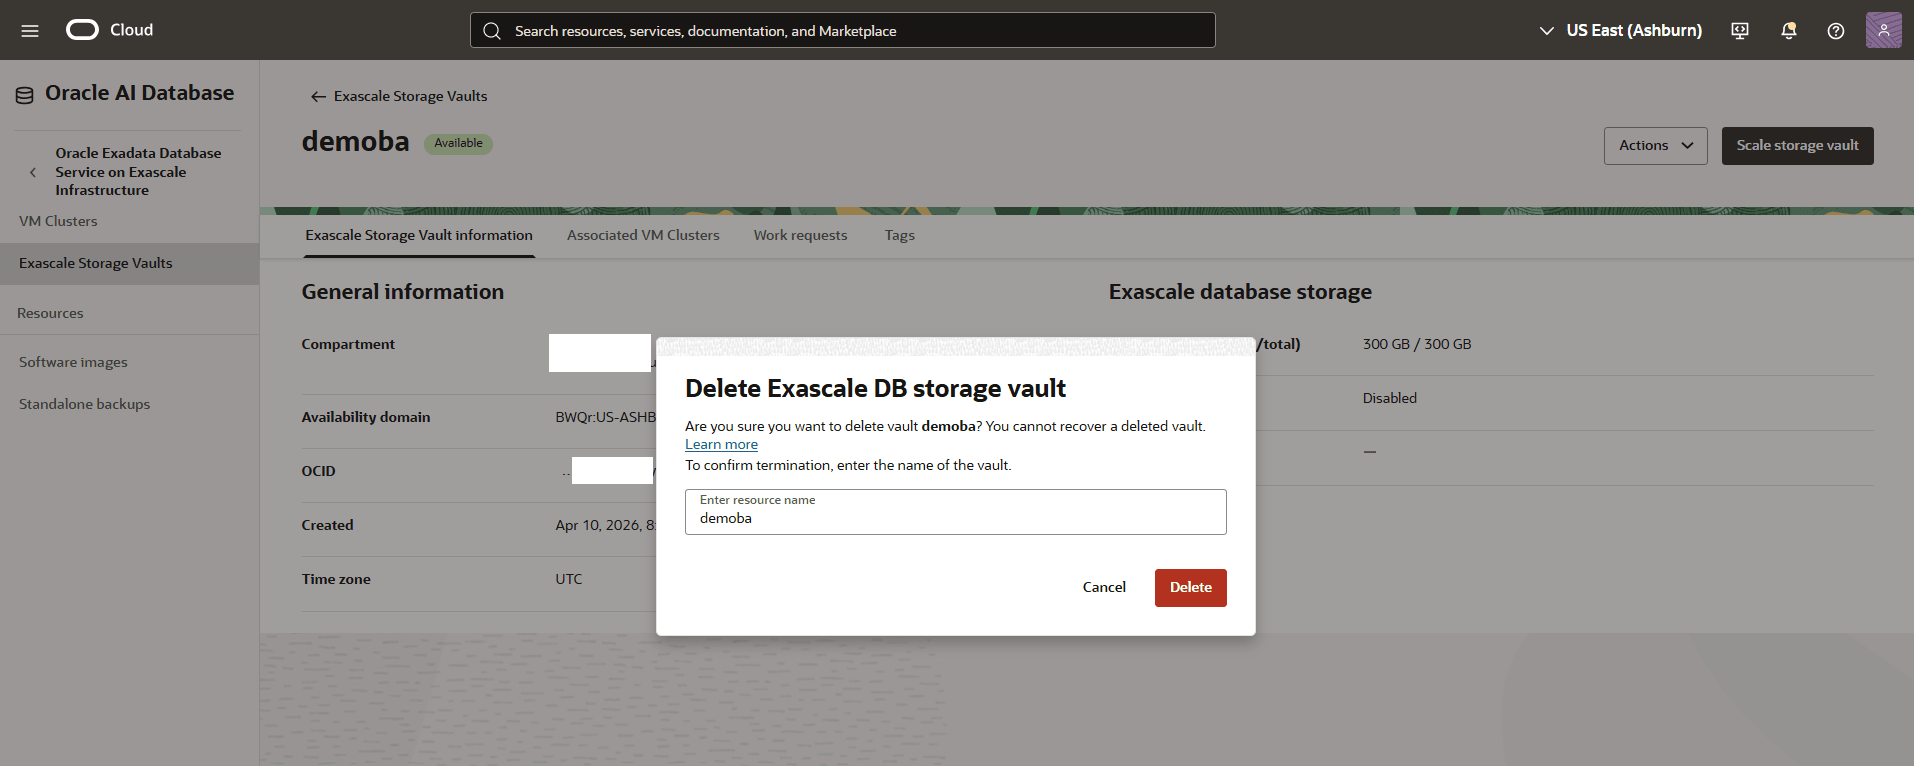The width and height of the screenshot is (1914, 766).
Task: Click the 'General information' heading
Action: [402, 292]
